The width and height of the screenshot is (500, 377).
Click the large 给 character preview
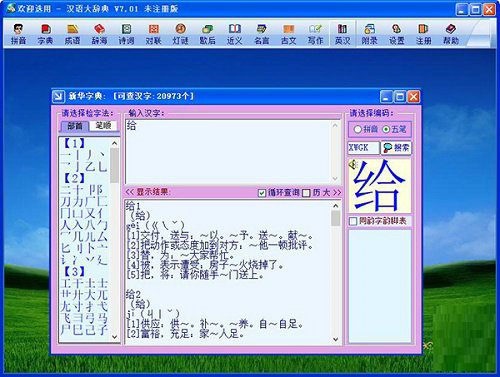point(380,186)
